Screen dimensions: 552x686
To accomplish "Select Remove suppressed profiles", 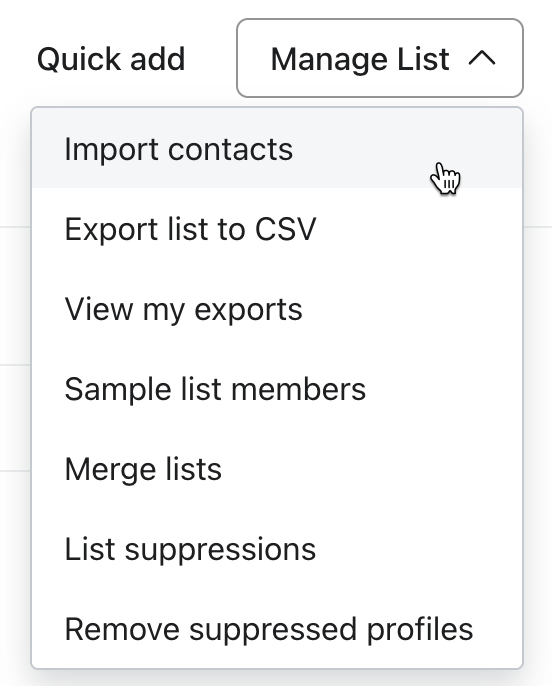I will coord(277,629).
